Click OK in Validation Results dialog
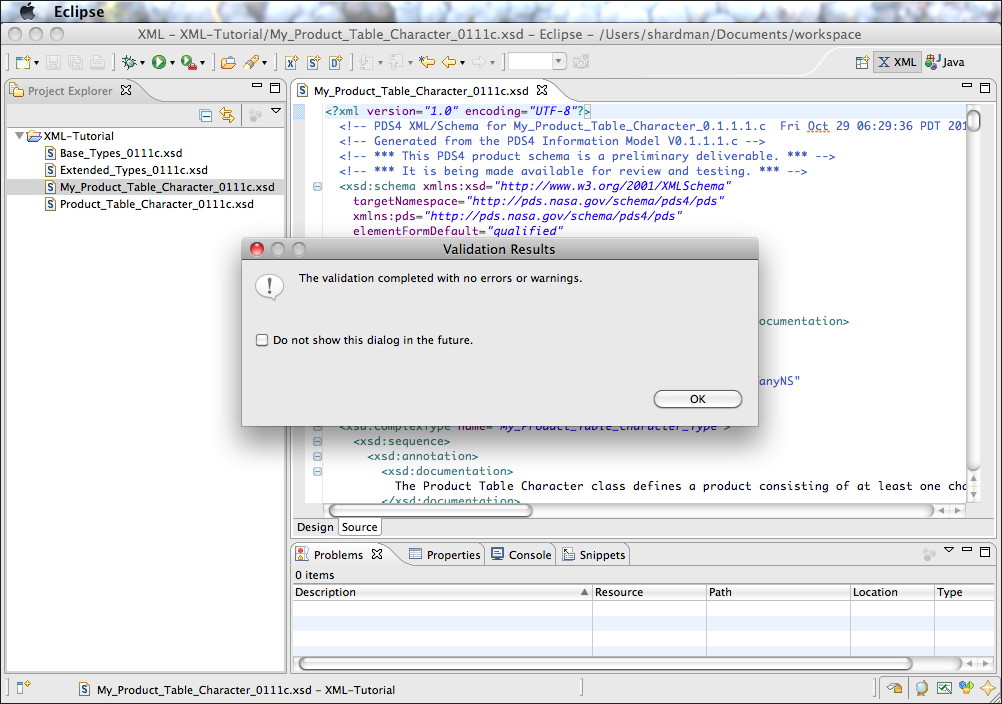The height and width of the screenshot is (704, 1002). [x=698, y=399]
